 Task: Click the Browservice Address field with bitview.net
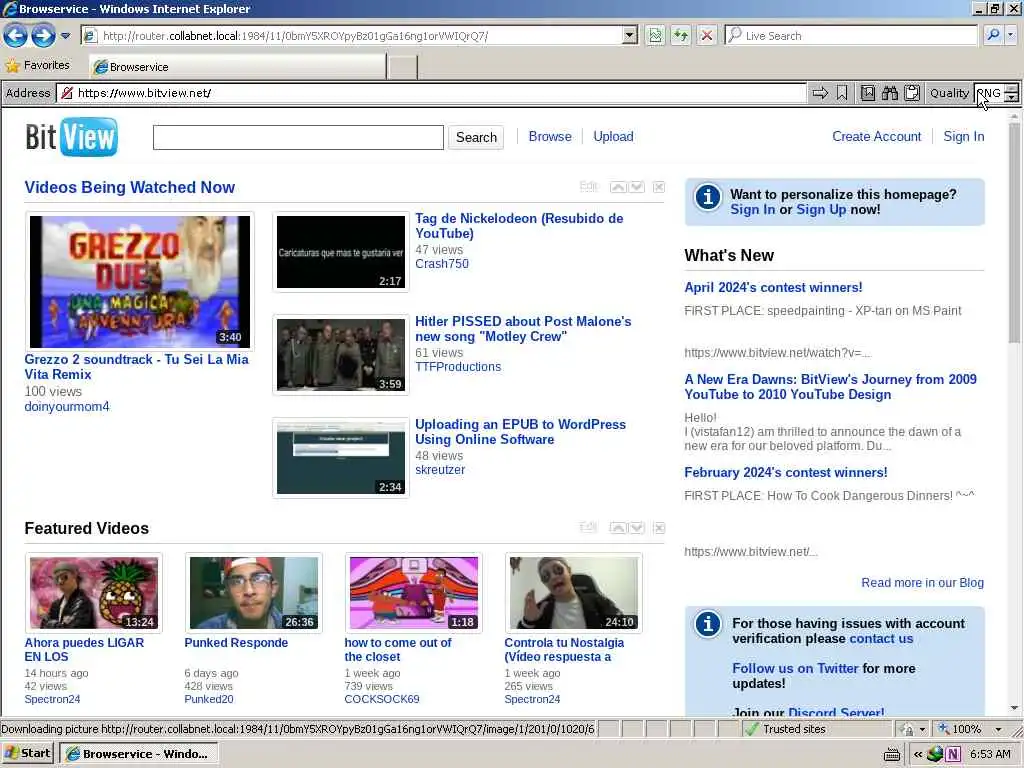[431, 93]
